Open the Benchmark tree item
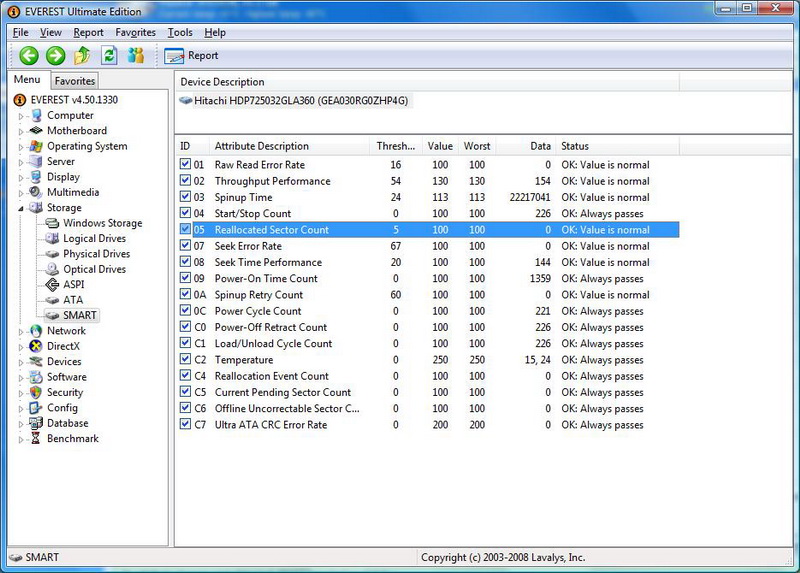Screen dimensions: 800x573 coord(72,439)
